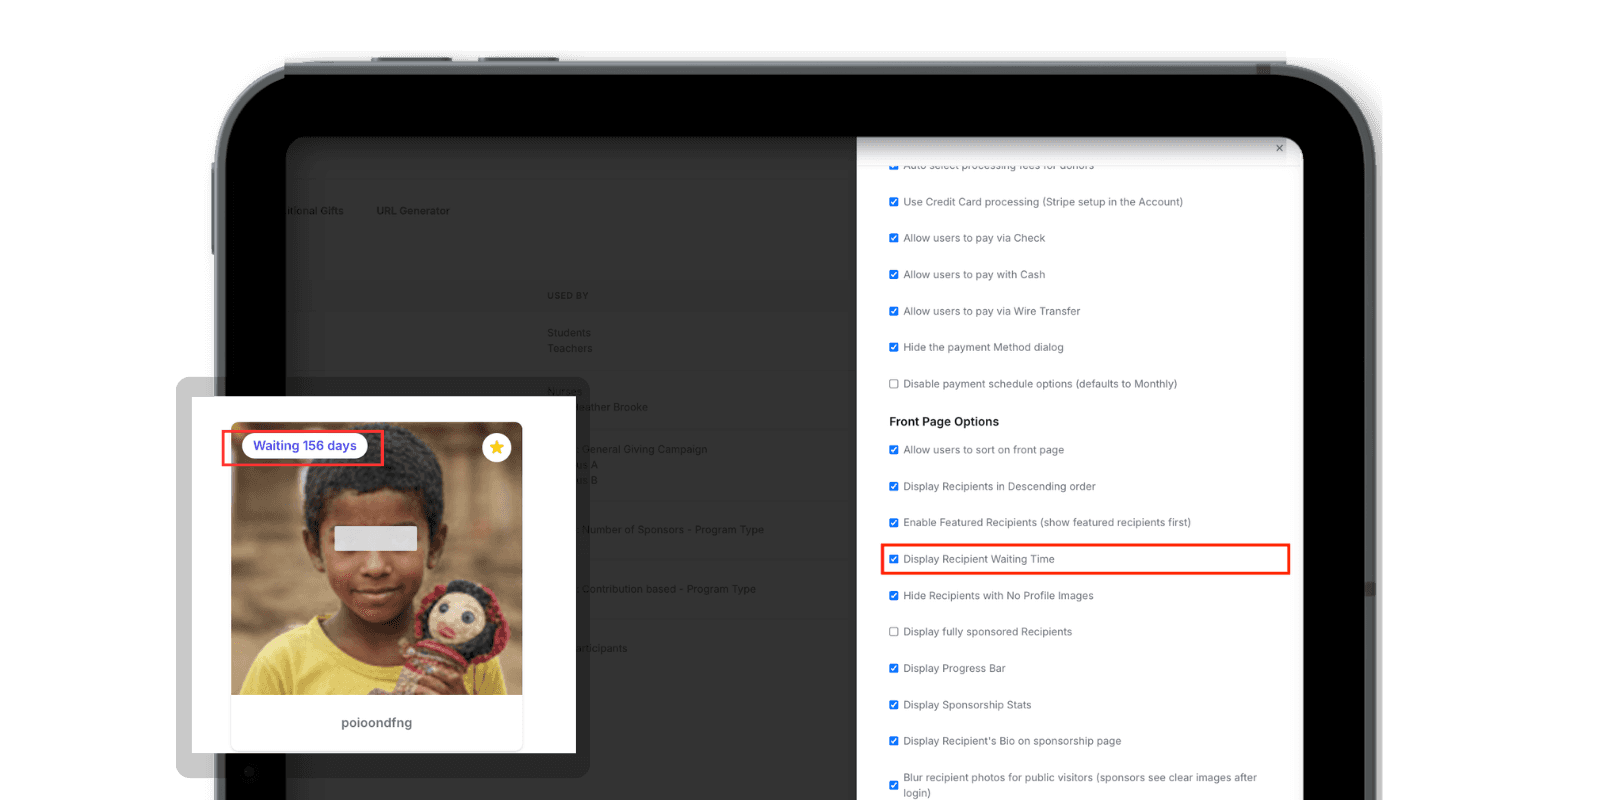Enable Disable payment schedule options checkbox
The image size is (1600, 800).
(x=894, y=384)
